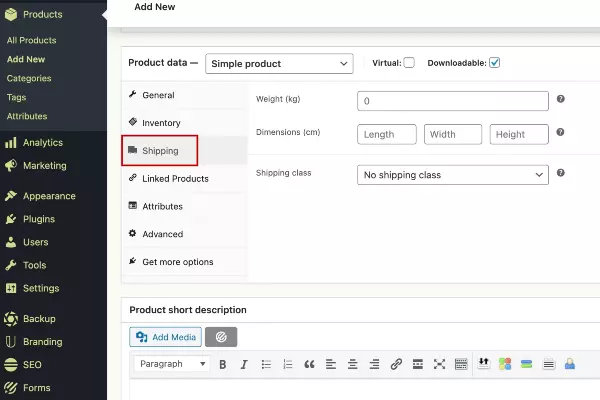Open the Simple product type dropdown
600x400 pixels.
click(x=279, y=64)
